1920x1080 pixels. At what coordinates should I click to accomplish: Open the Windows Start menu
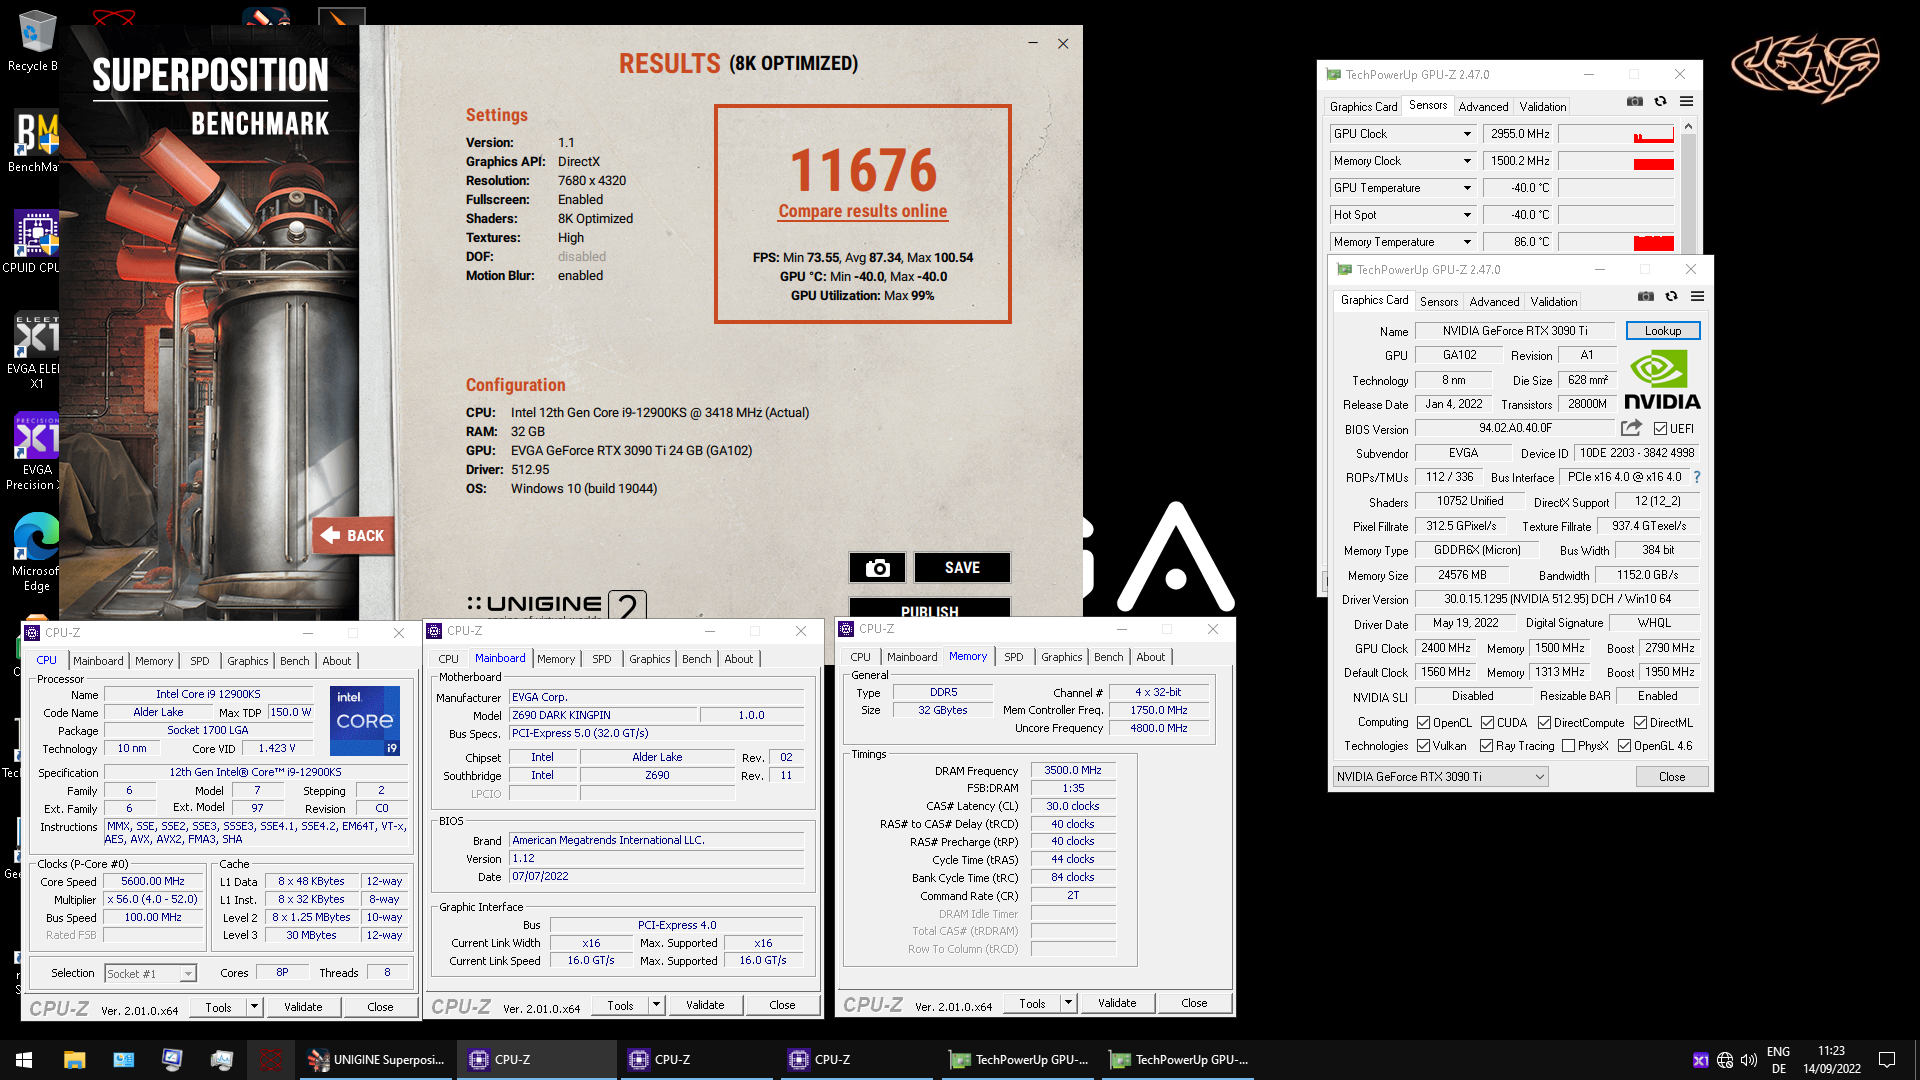tap(24, 1060)
